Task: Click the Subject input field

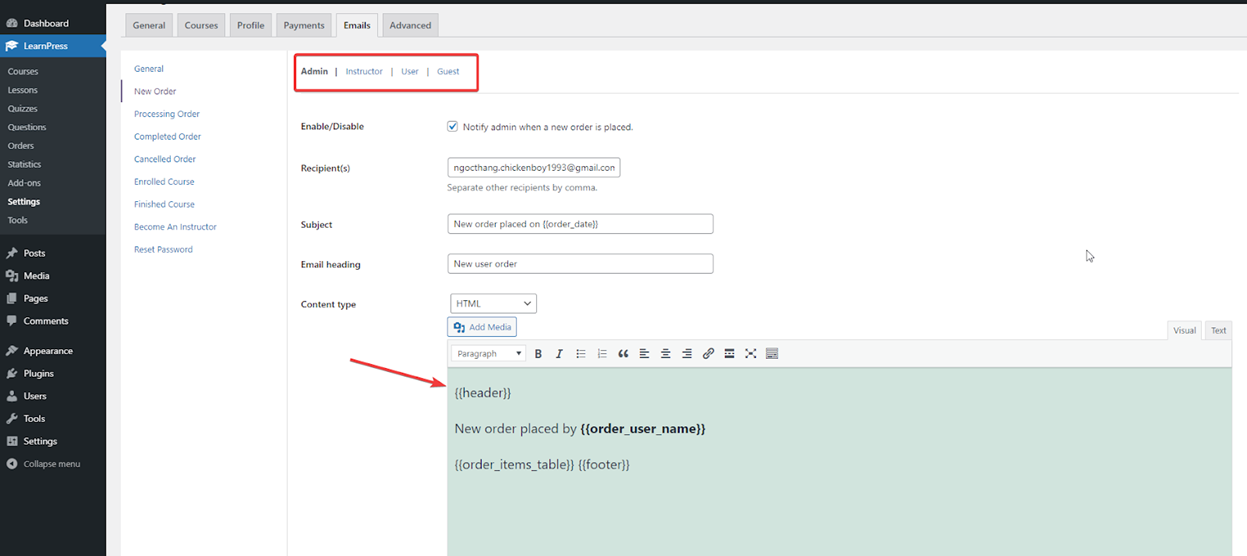Action: [580, 224]
